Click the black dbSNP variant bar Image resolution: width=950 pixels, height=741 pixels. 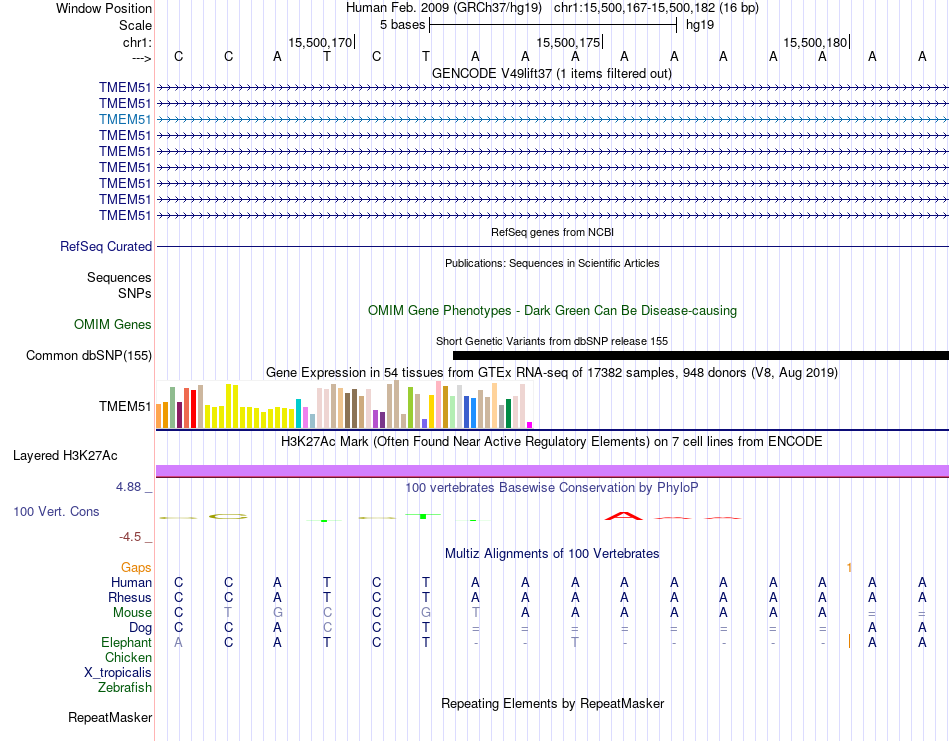(701, 356)
